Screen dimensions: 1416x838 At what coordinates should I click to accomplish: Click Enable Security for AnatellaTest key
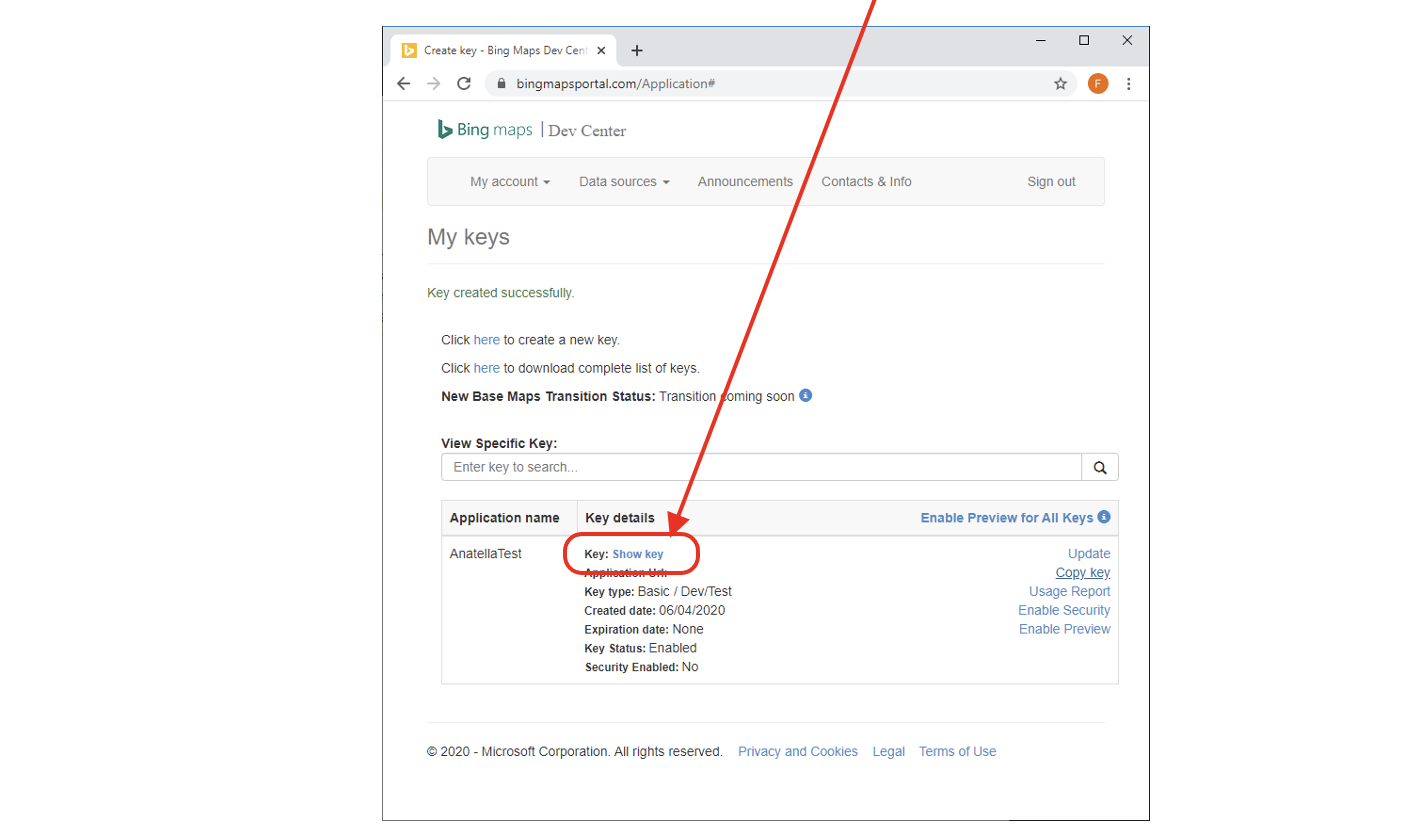click(1064, 610)
